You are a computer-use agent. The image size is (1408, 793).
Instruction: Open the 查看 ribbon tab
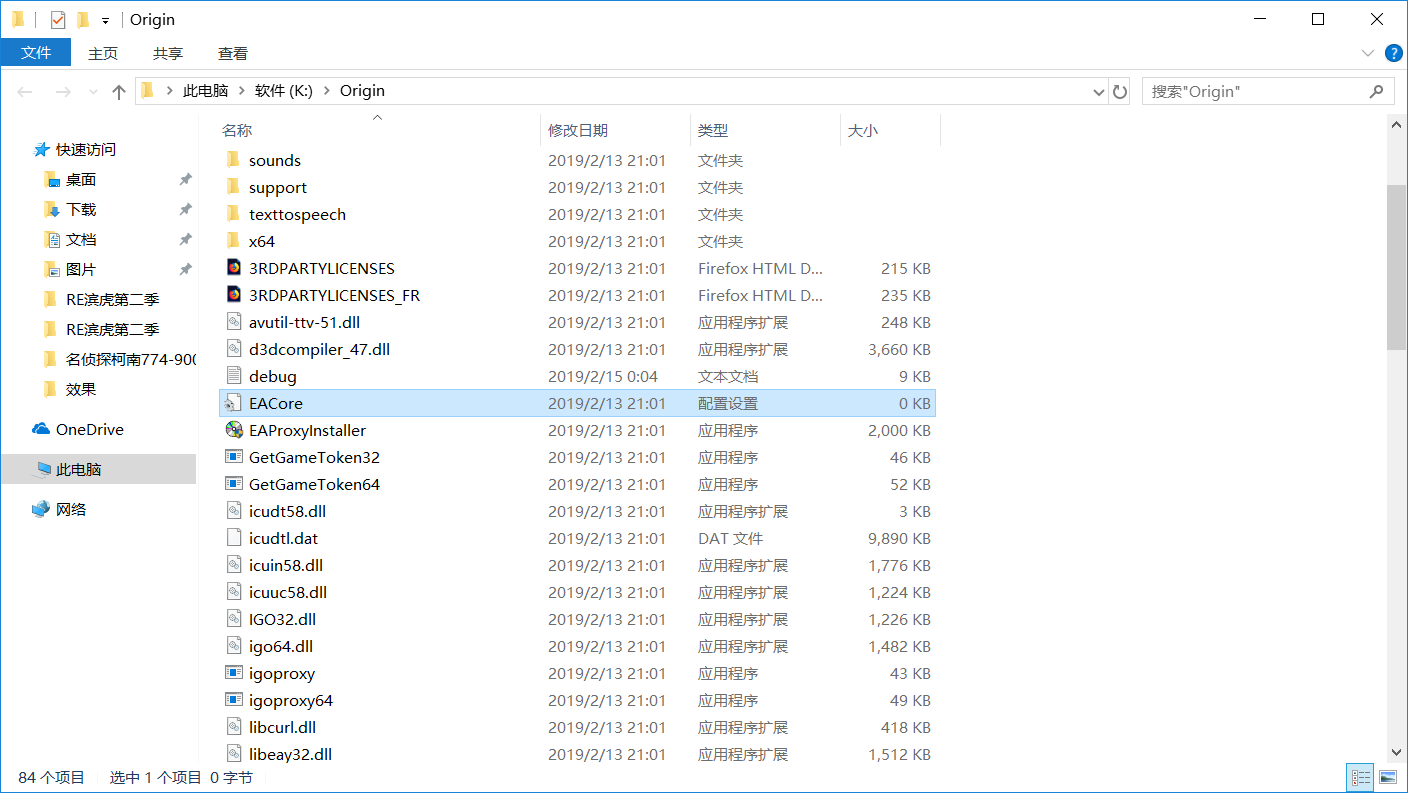point(232,53)
